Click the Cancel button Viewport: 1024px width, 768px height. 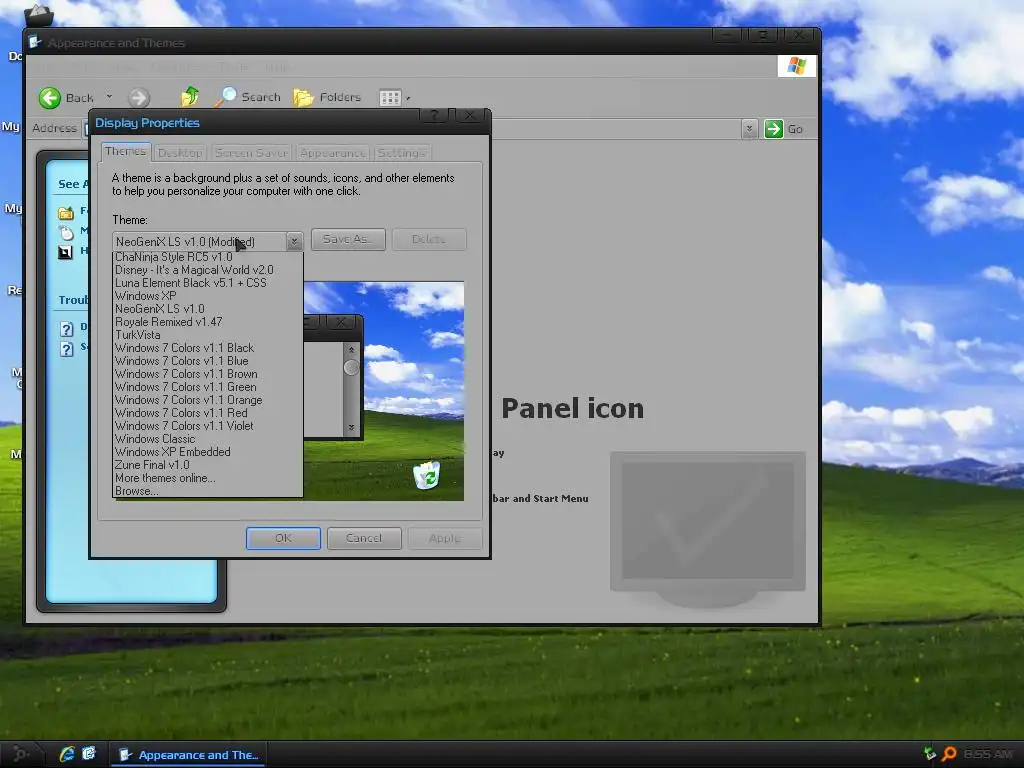[364, 538]
